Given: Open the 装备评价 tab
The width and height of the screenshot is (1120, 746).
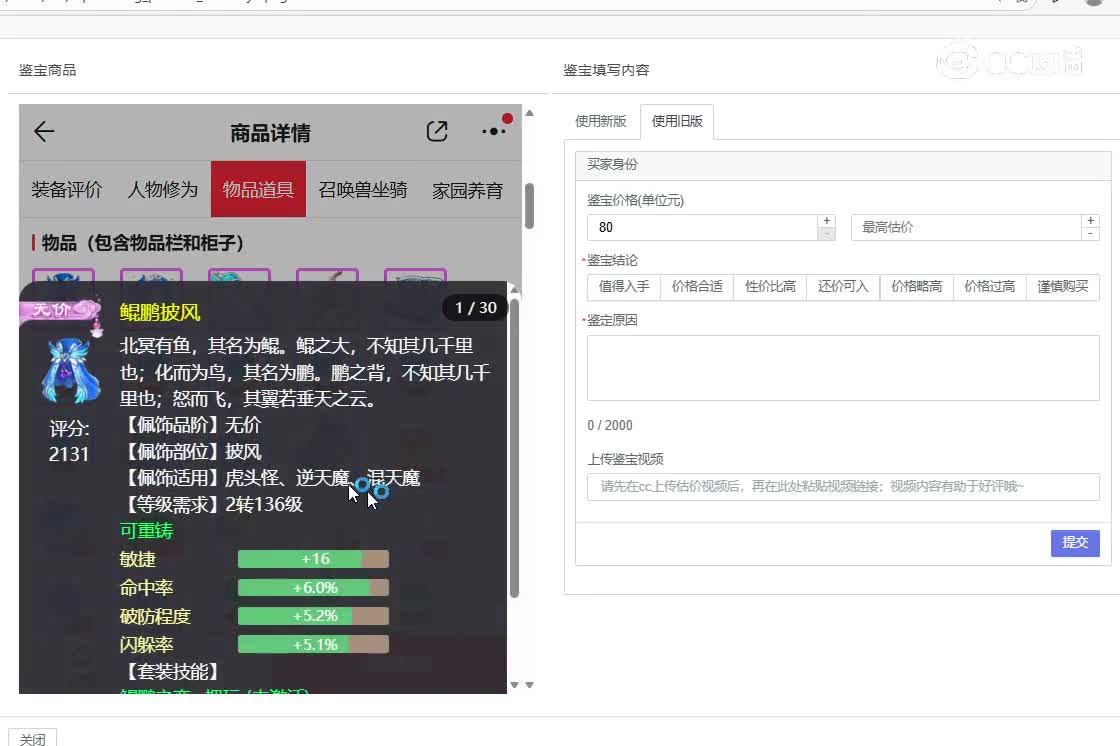Looking at the screenshot, I should point(66,189).
